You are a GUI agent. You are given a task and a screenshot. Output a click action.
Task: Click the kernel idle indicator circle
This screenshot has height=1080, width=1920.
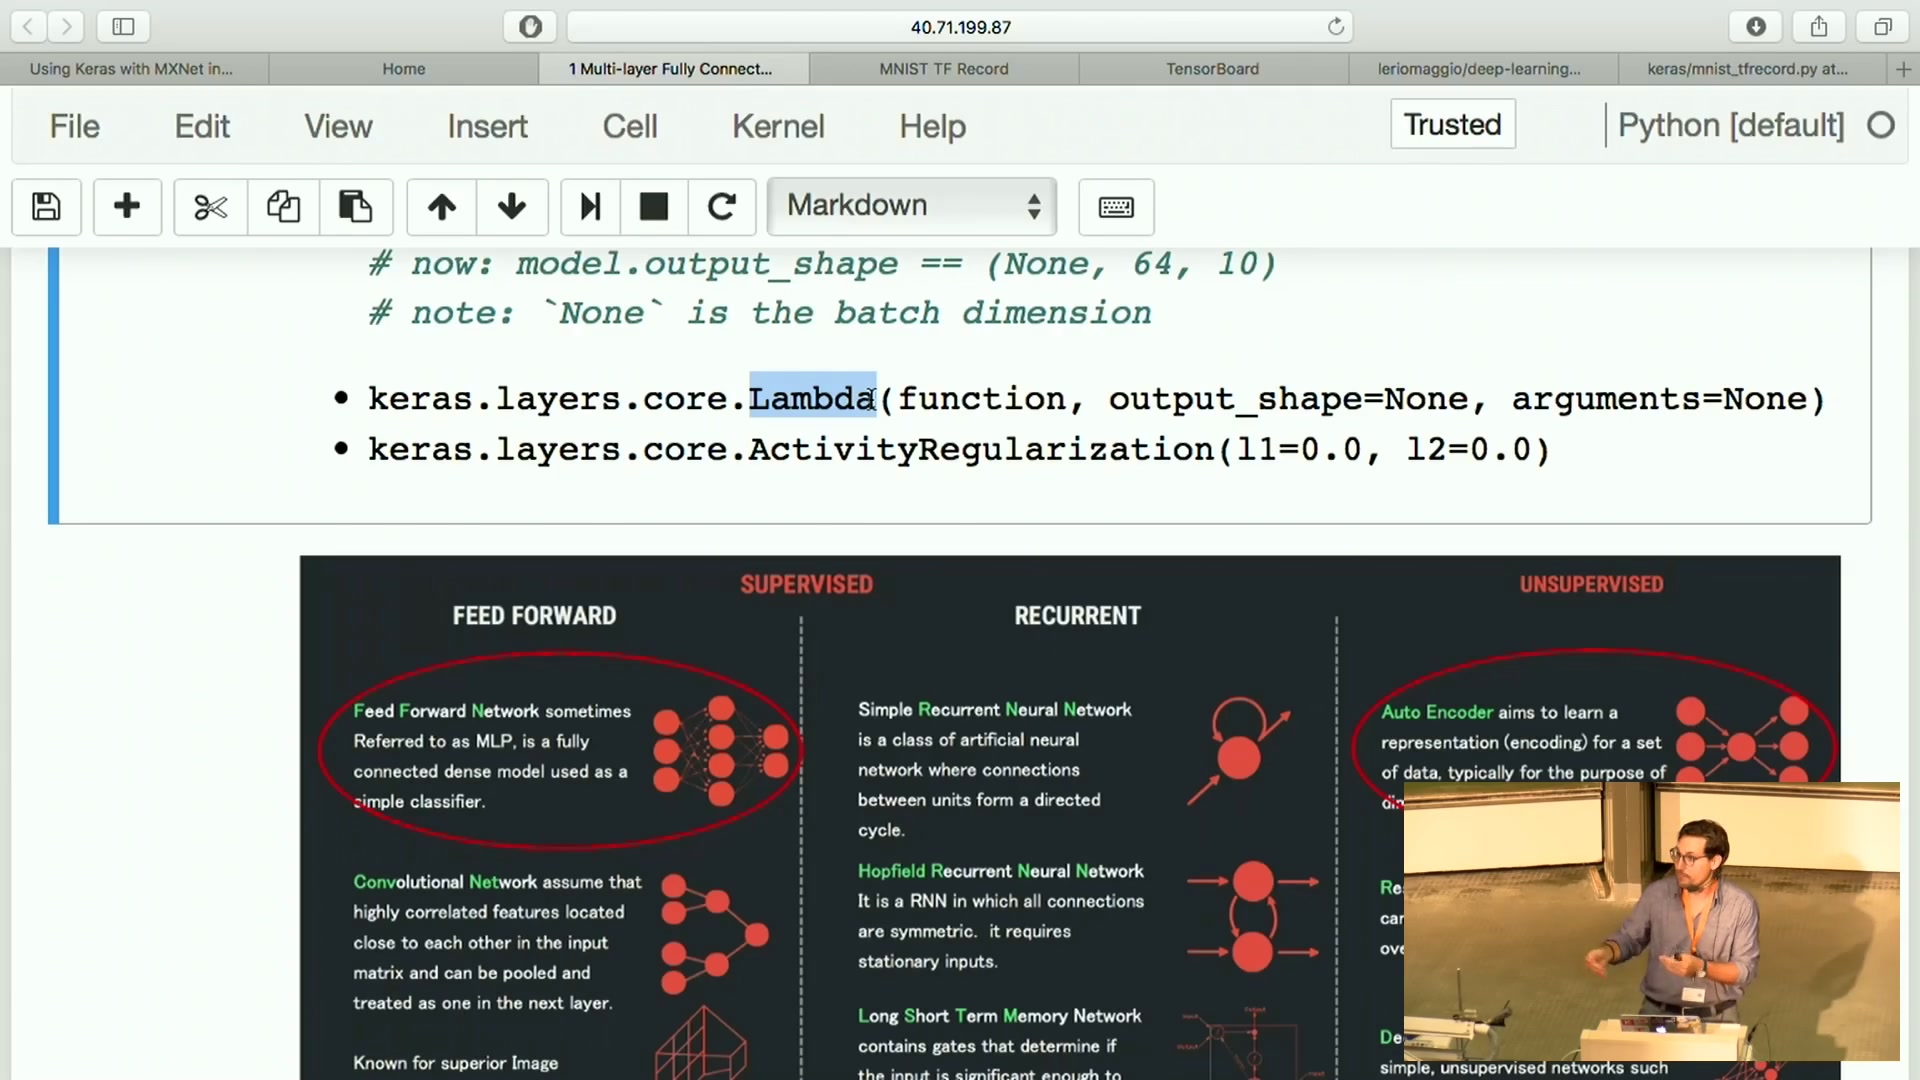pos(1881,125)
